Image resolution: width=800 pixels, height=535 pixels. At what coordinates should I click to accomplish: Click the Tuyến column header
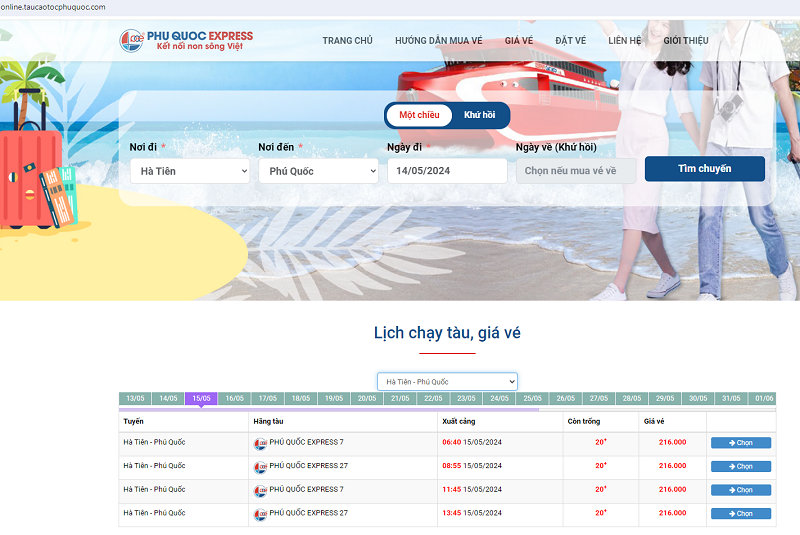click(133, 421)
